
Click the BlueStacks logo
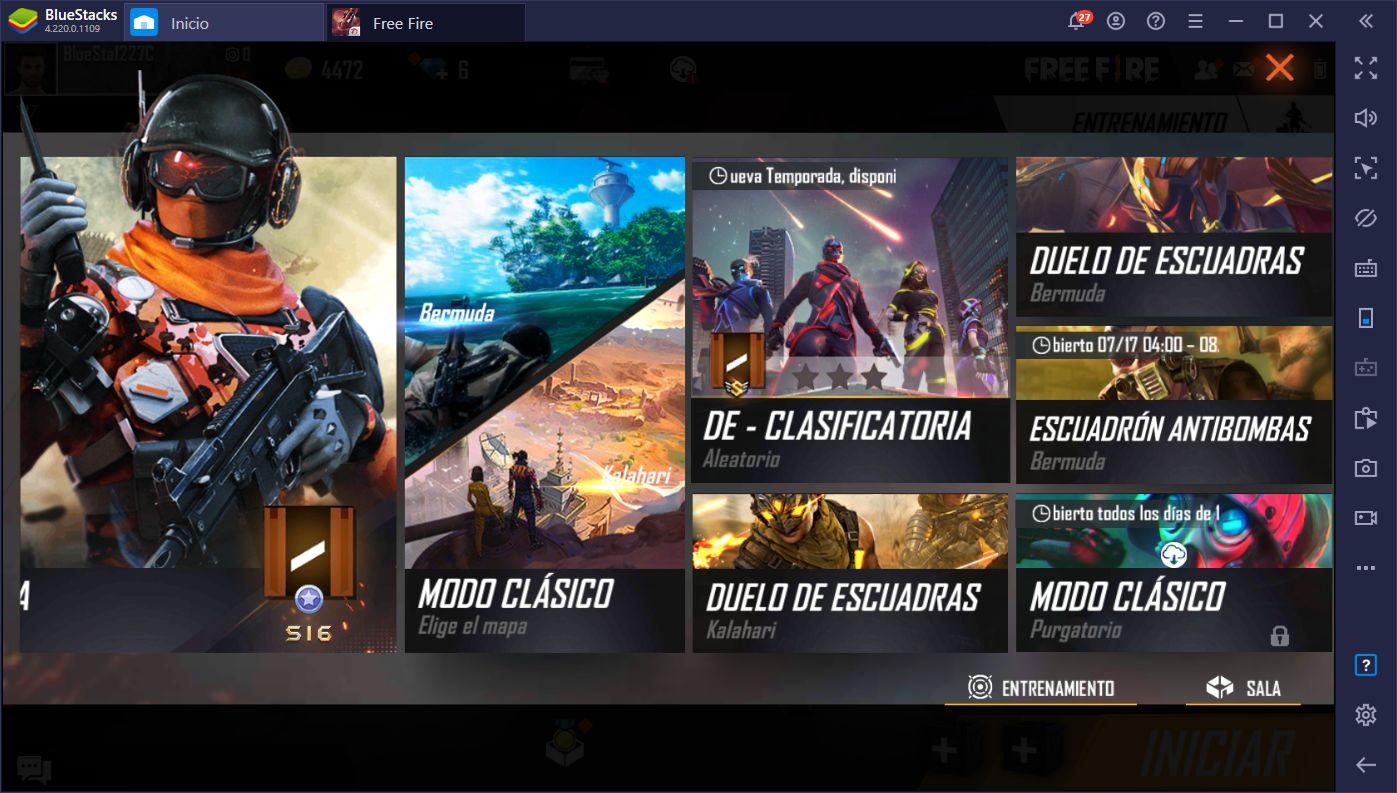pos(23,21)
